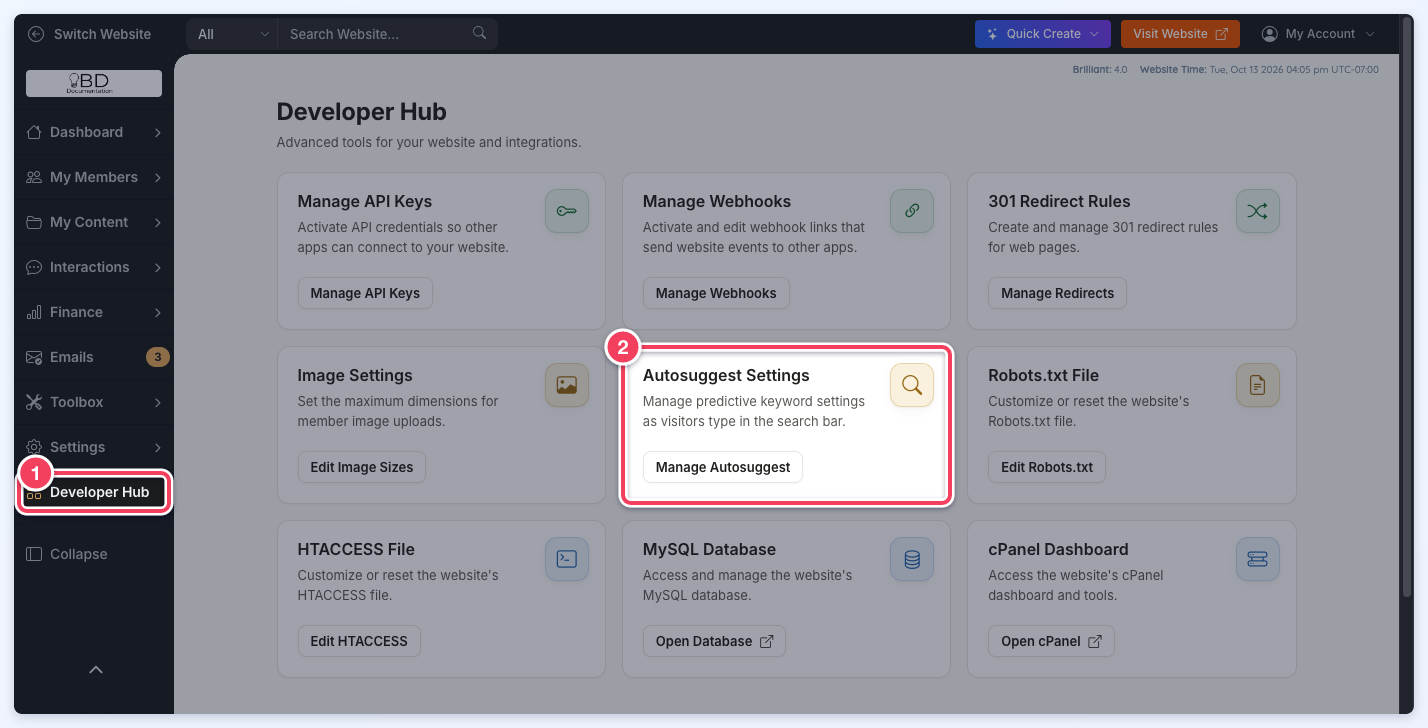The width and height of the screenshot is (1428, 728).
Task: Click the BD Documentation logo
Action: [x=94, y=83]
